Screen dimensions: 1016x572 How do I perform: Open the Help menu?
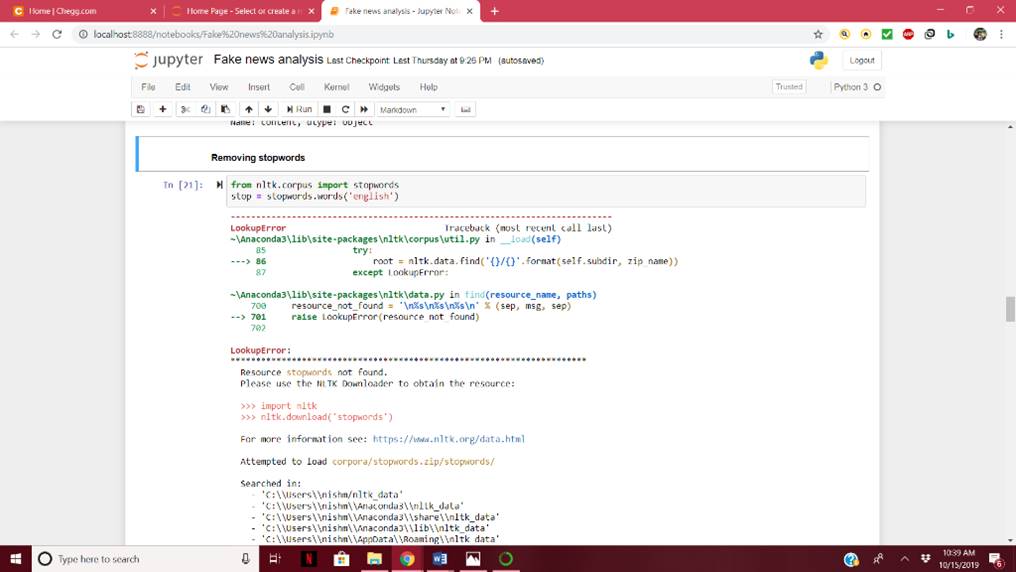pyautogui.click(x=428, y=87)
